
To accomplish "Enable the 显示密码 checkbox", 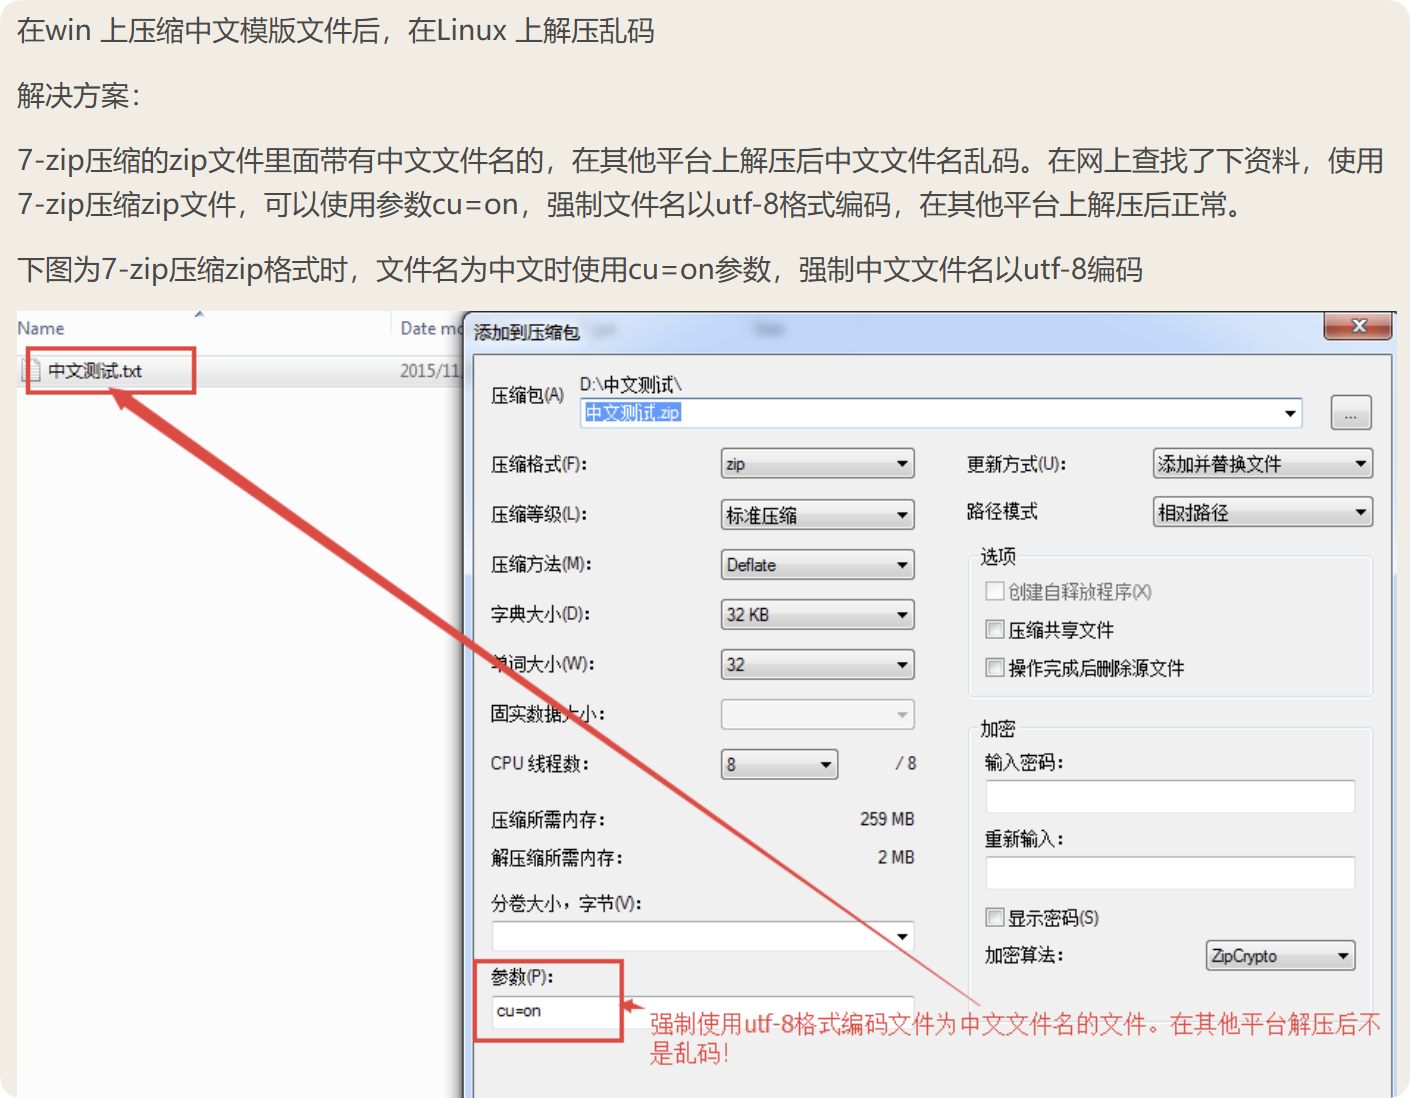I will [x=995, y=918].
